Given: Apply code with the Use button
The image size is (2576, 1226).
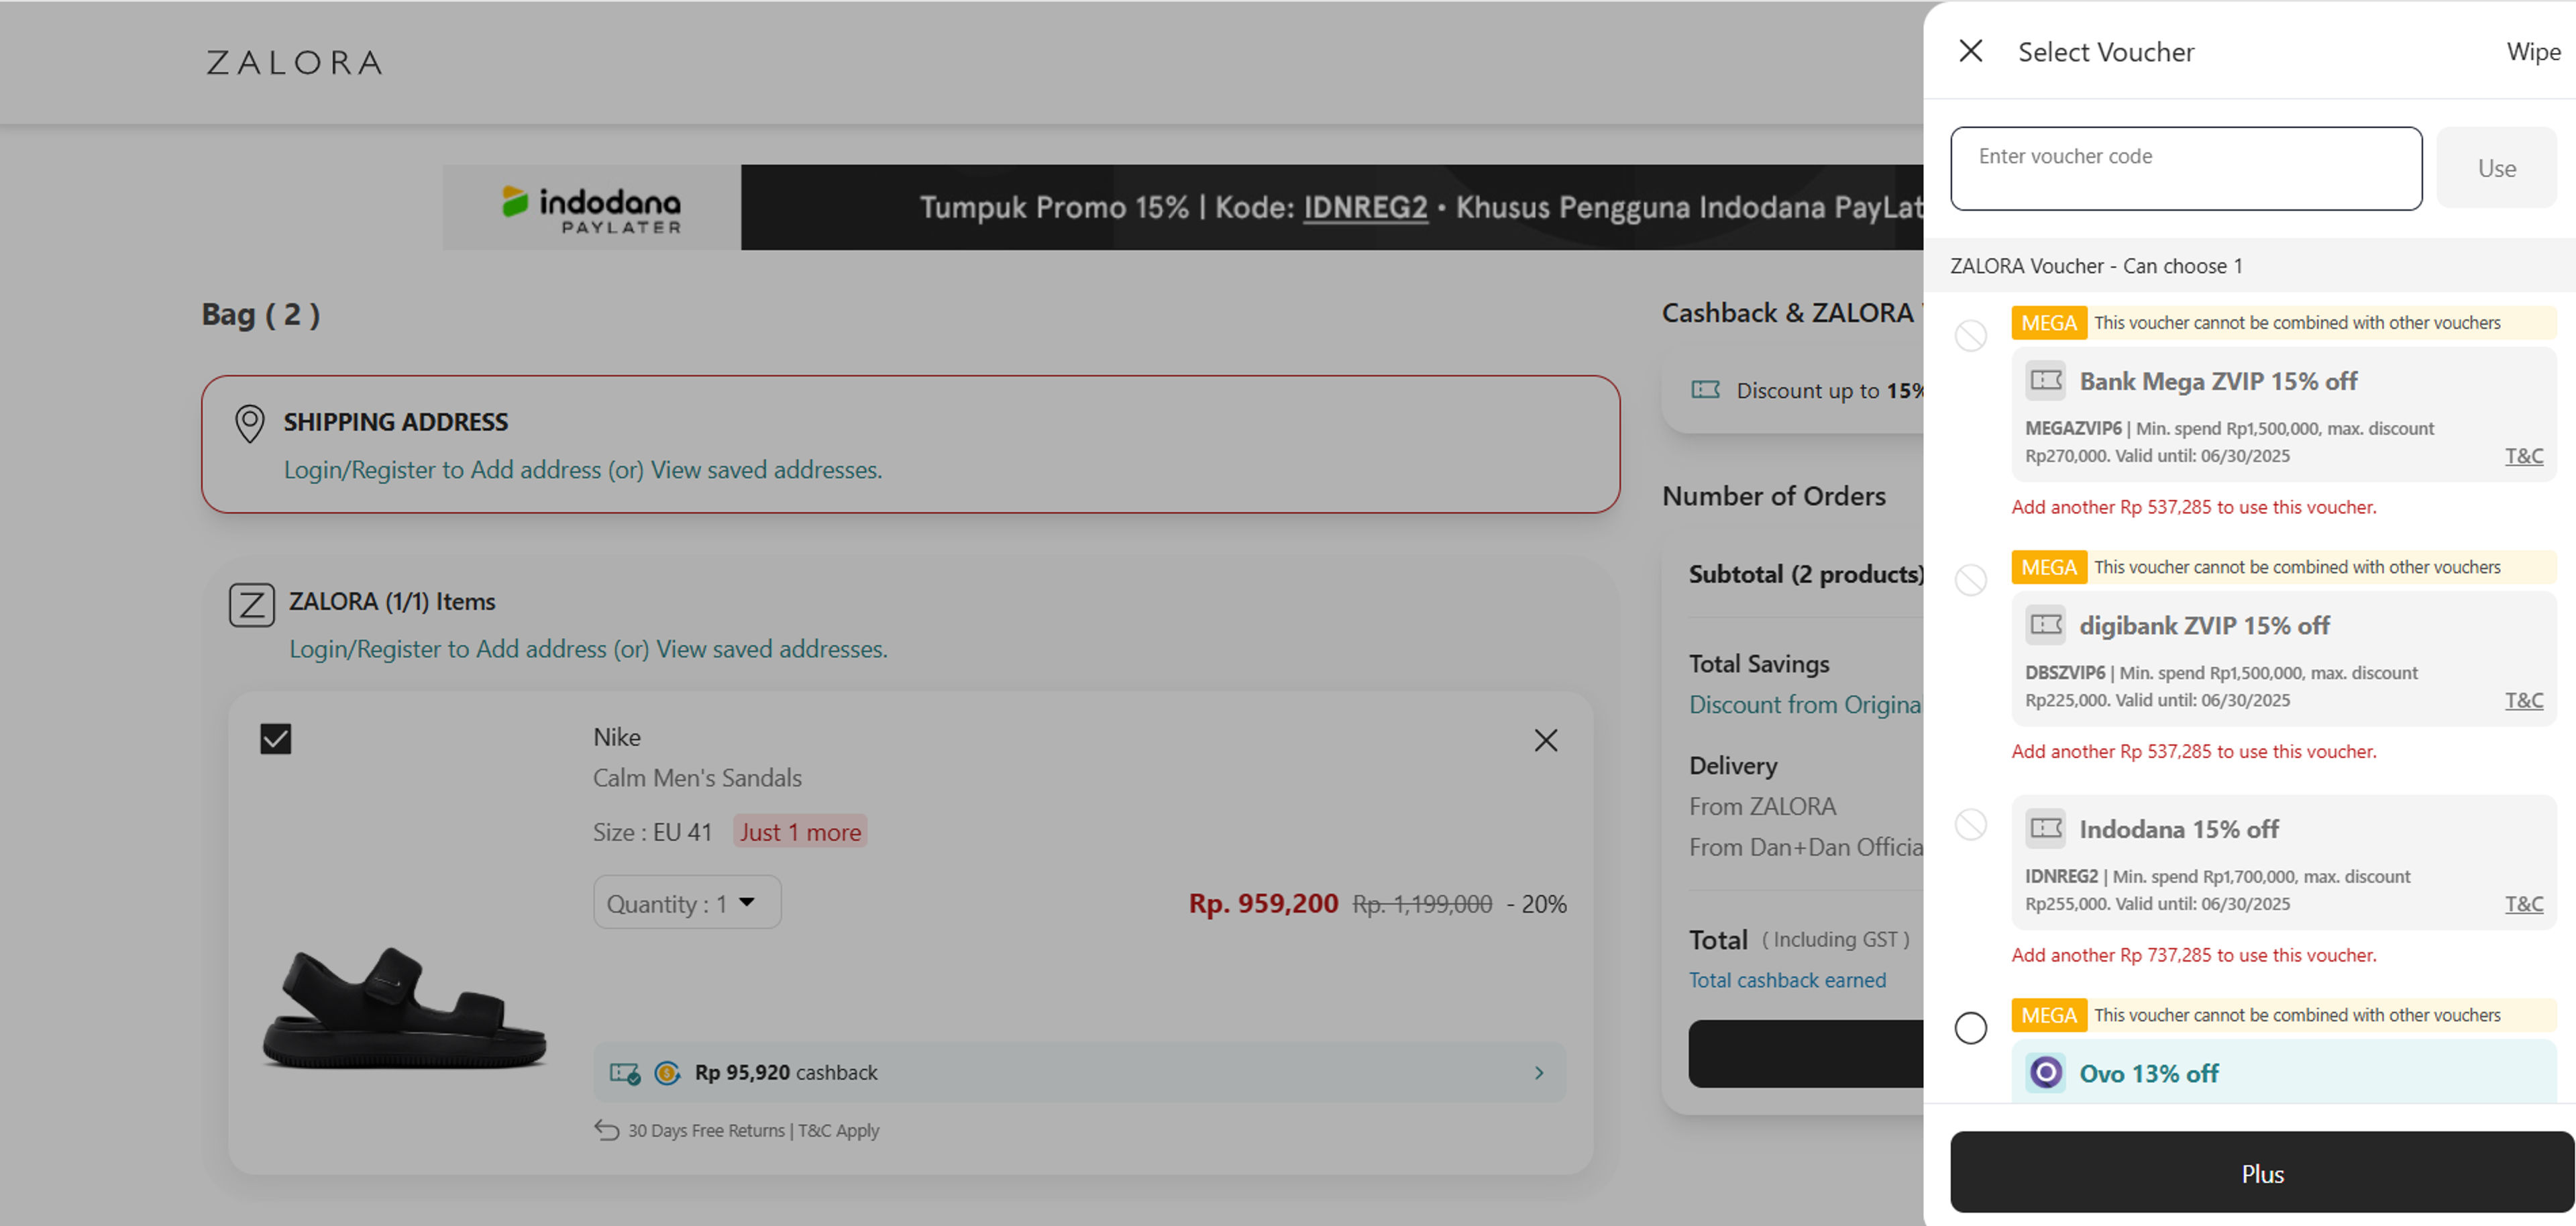Looking at the screenshot, I should (x=2496, y=168).
